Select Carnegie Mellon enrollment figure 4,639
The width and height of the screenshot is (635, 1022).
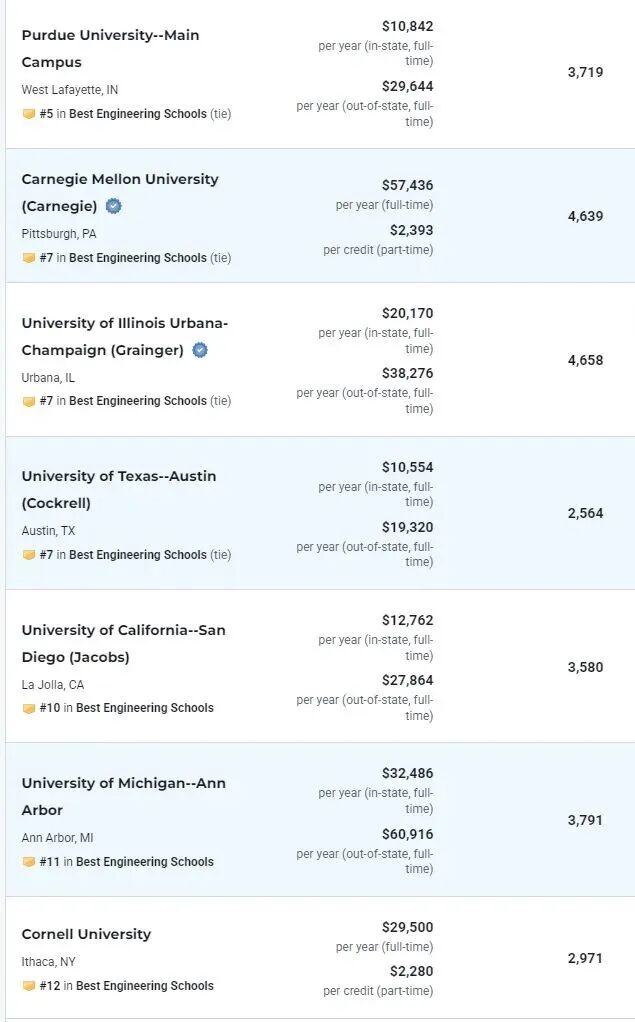585,216
